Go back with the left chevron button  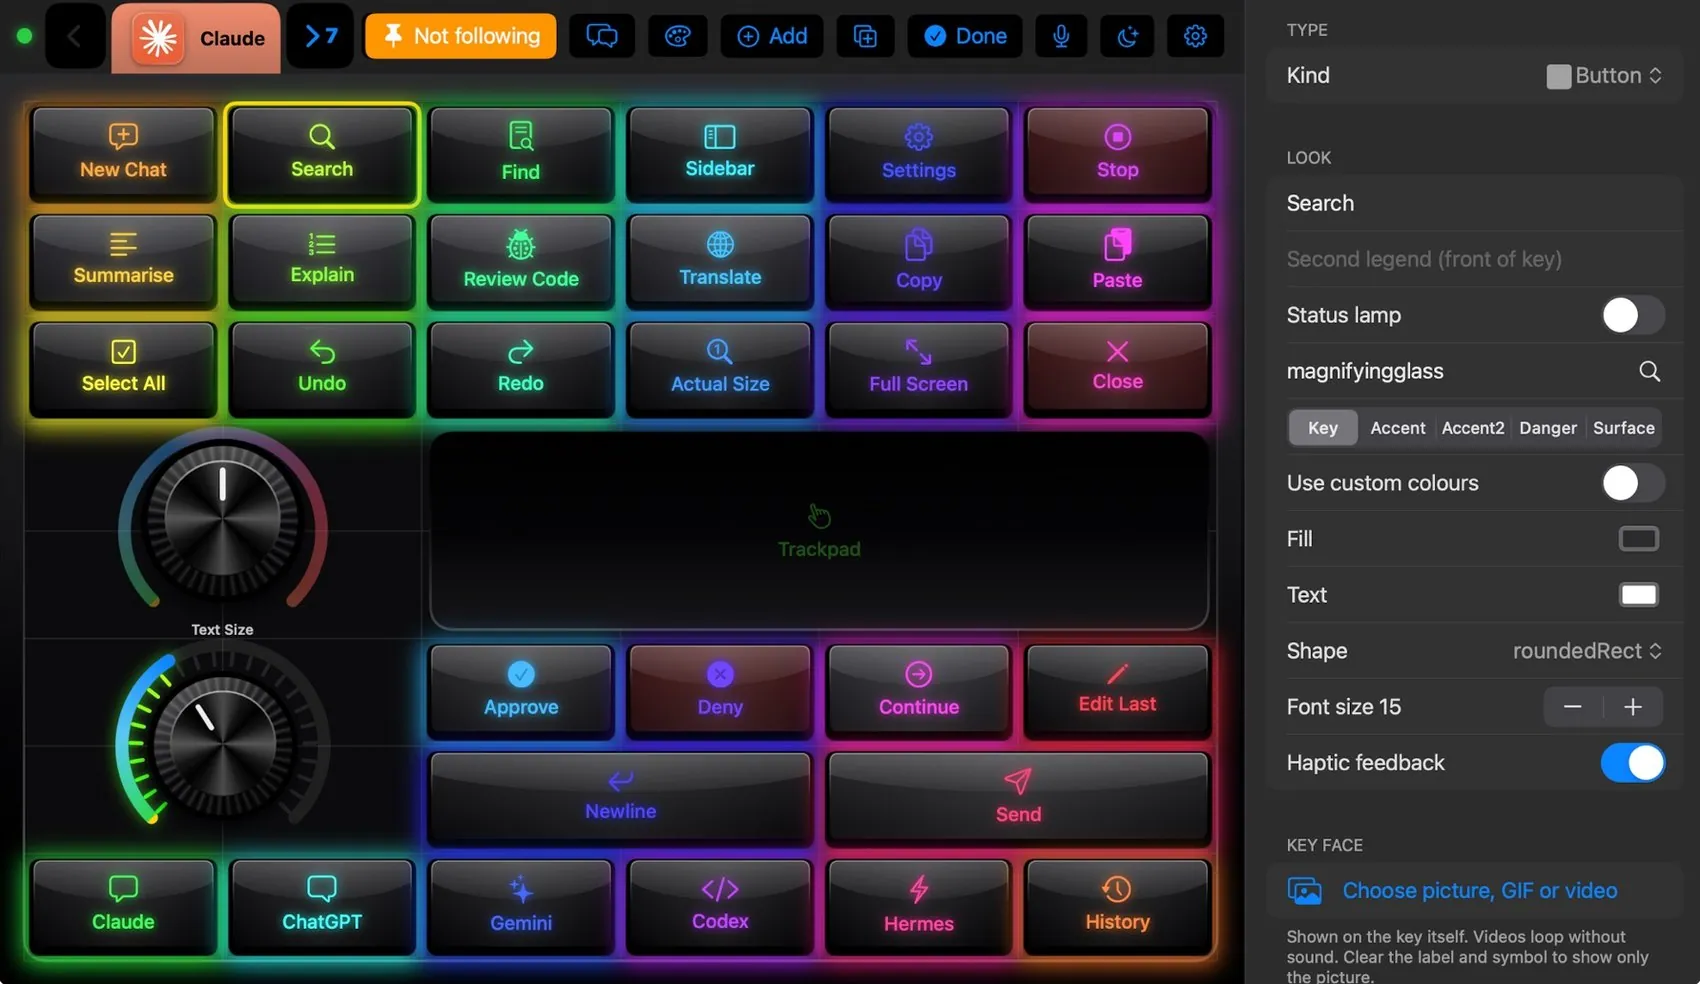tap(74, 37)
